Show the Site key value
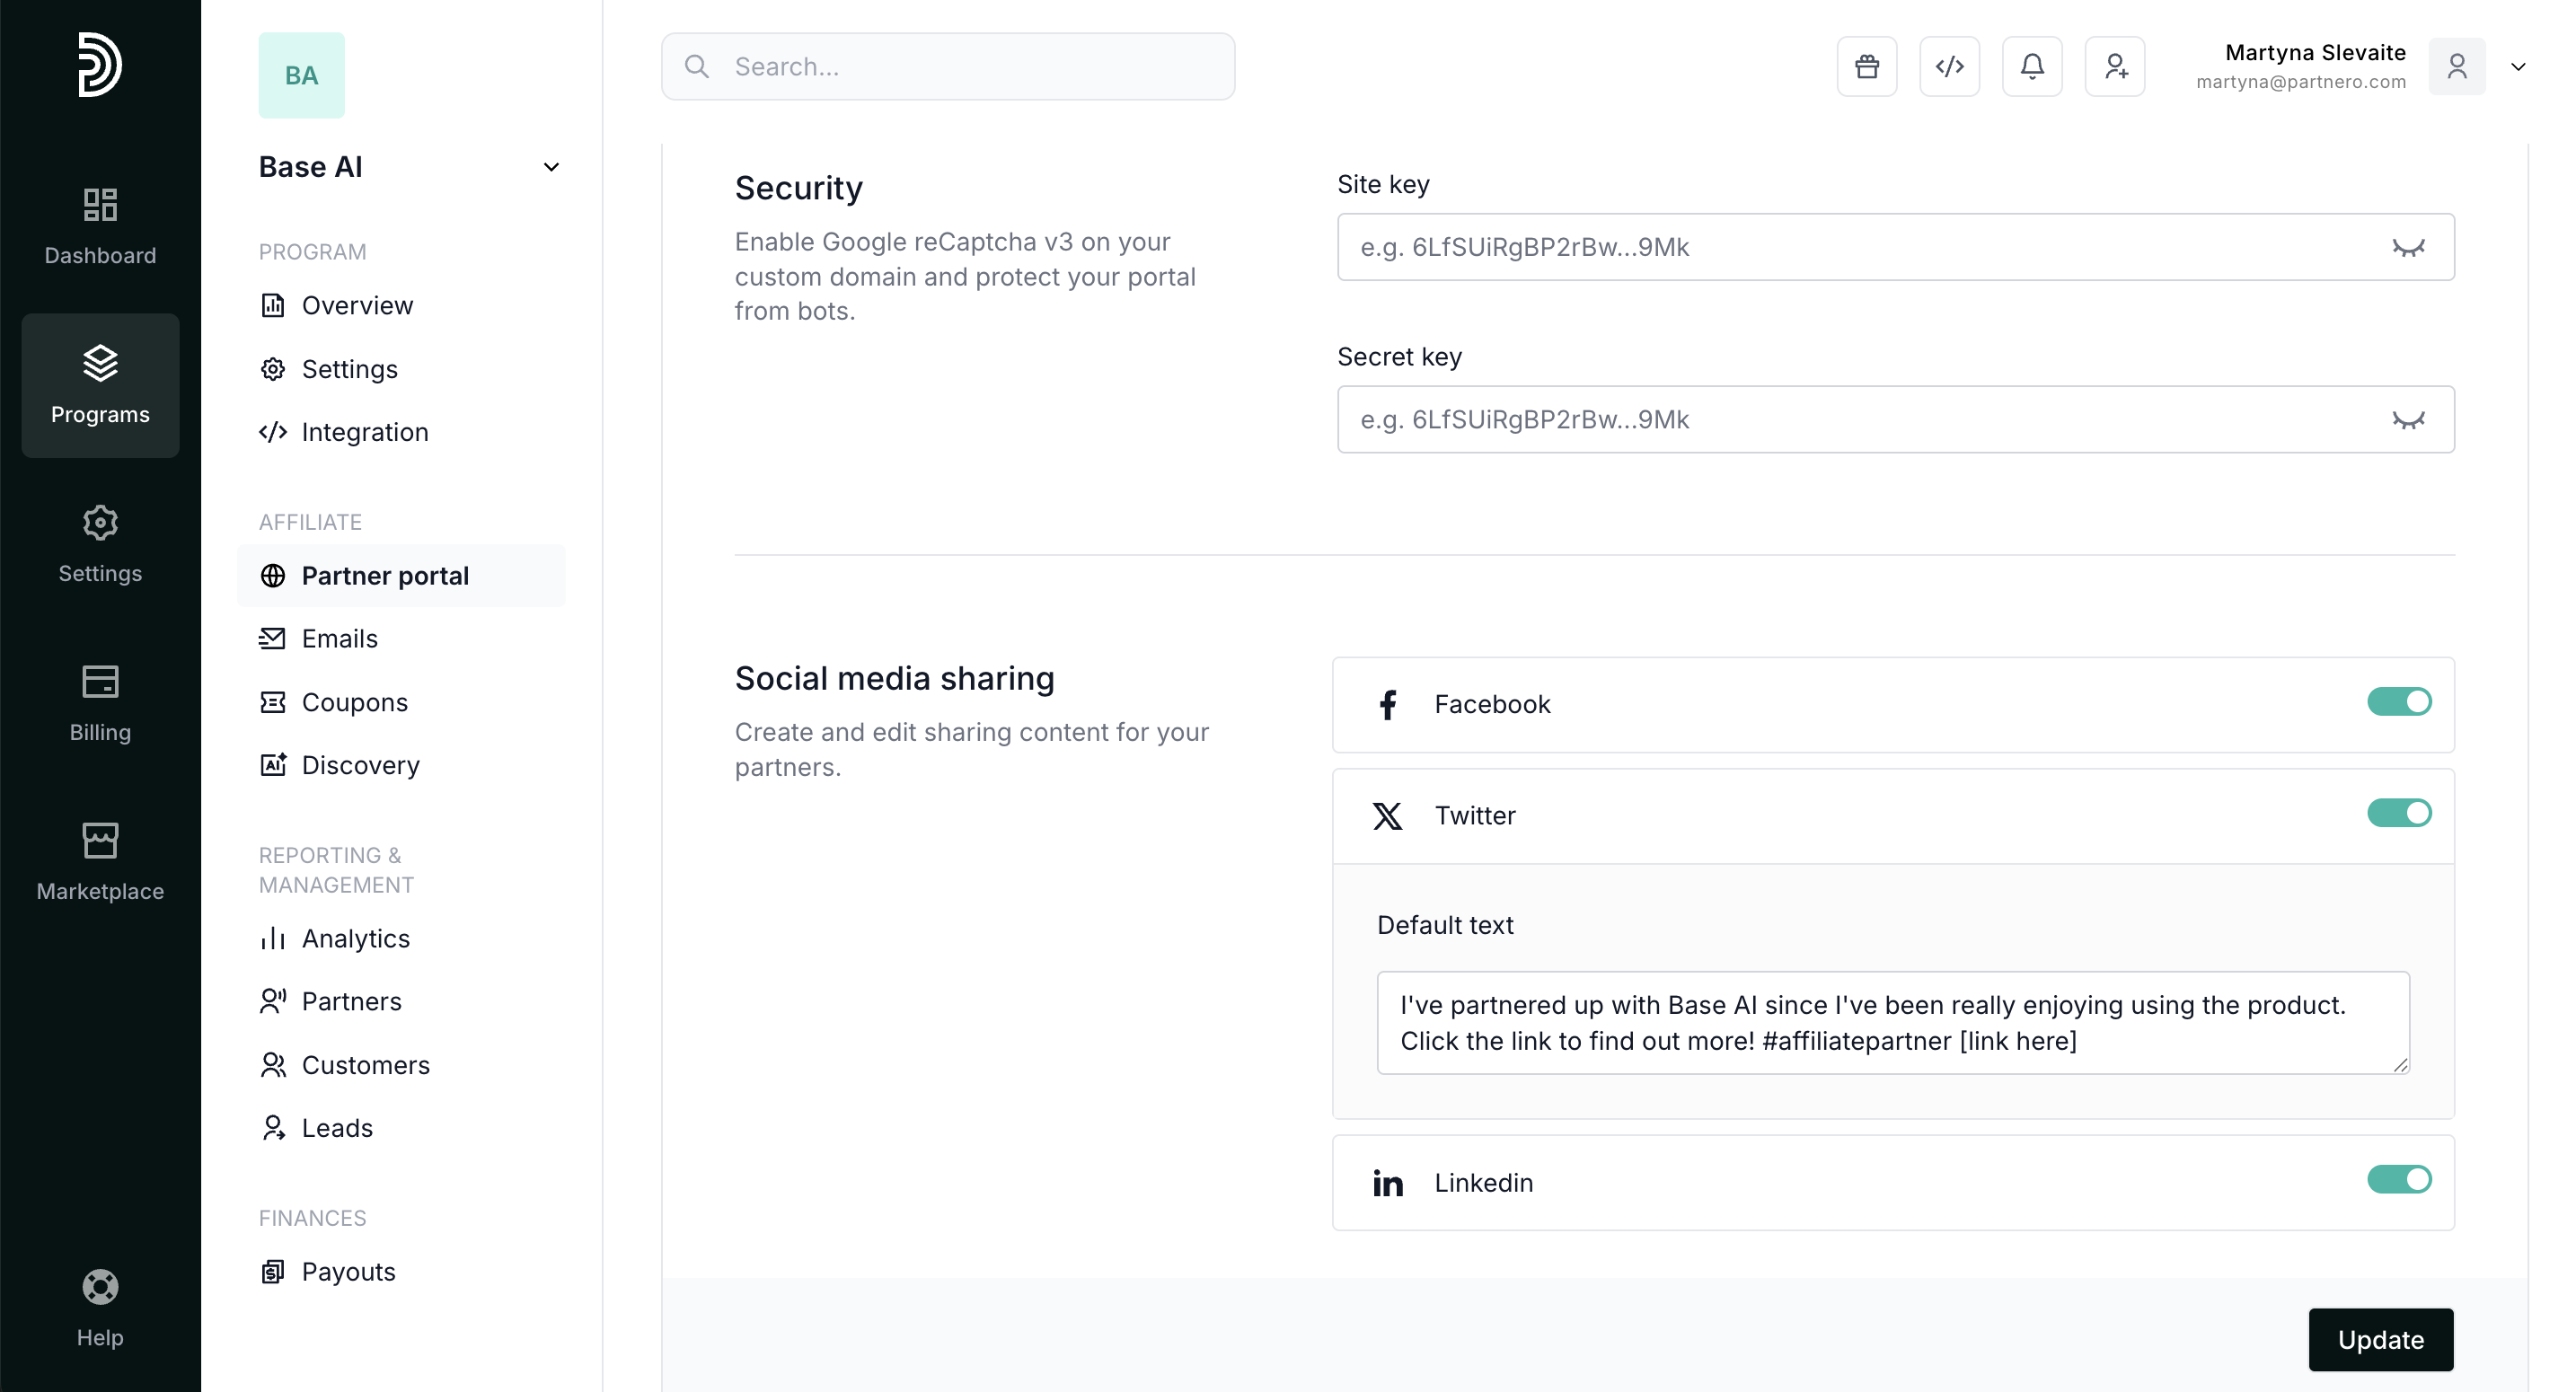 [x=2408, y=247]
